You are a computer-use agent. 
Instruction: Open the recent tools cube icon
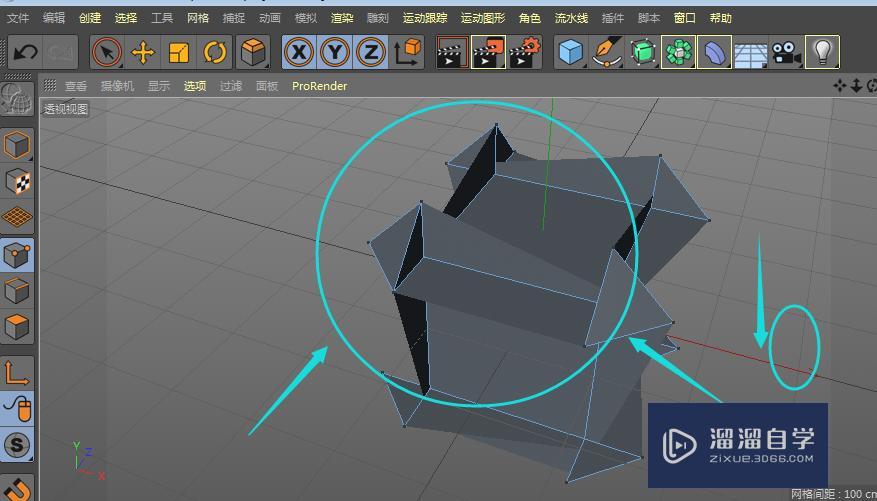coord(253,53)
